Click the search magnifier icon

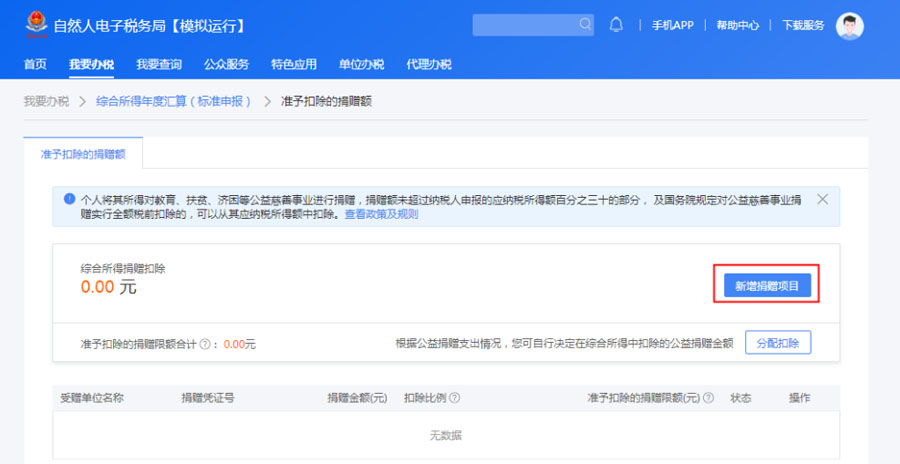[585, 25]
